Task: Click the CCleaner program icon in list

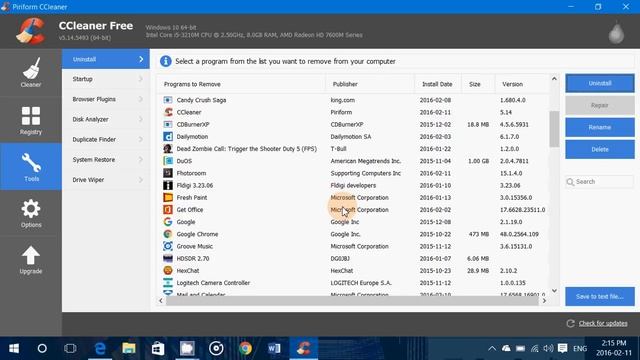Action: click(x=168, y=112)
